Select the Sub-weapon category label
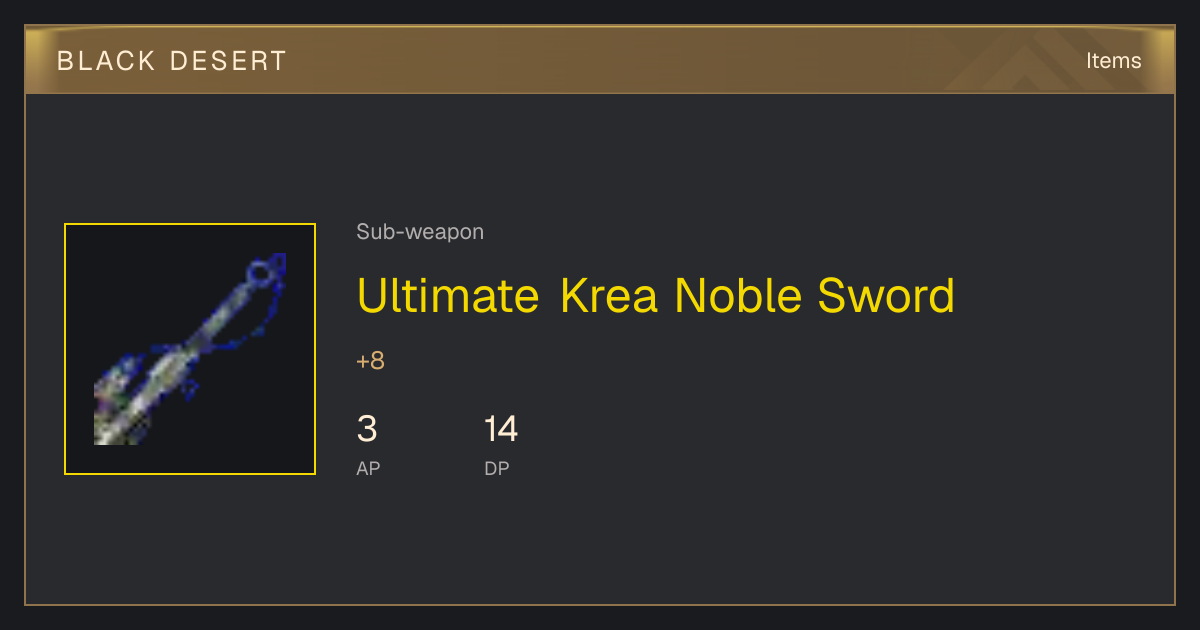The height and width of the screenshot is (630, 1200). (x=420, y=232)
